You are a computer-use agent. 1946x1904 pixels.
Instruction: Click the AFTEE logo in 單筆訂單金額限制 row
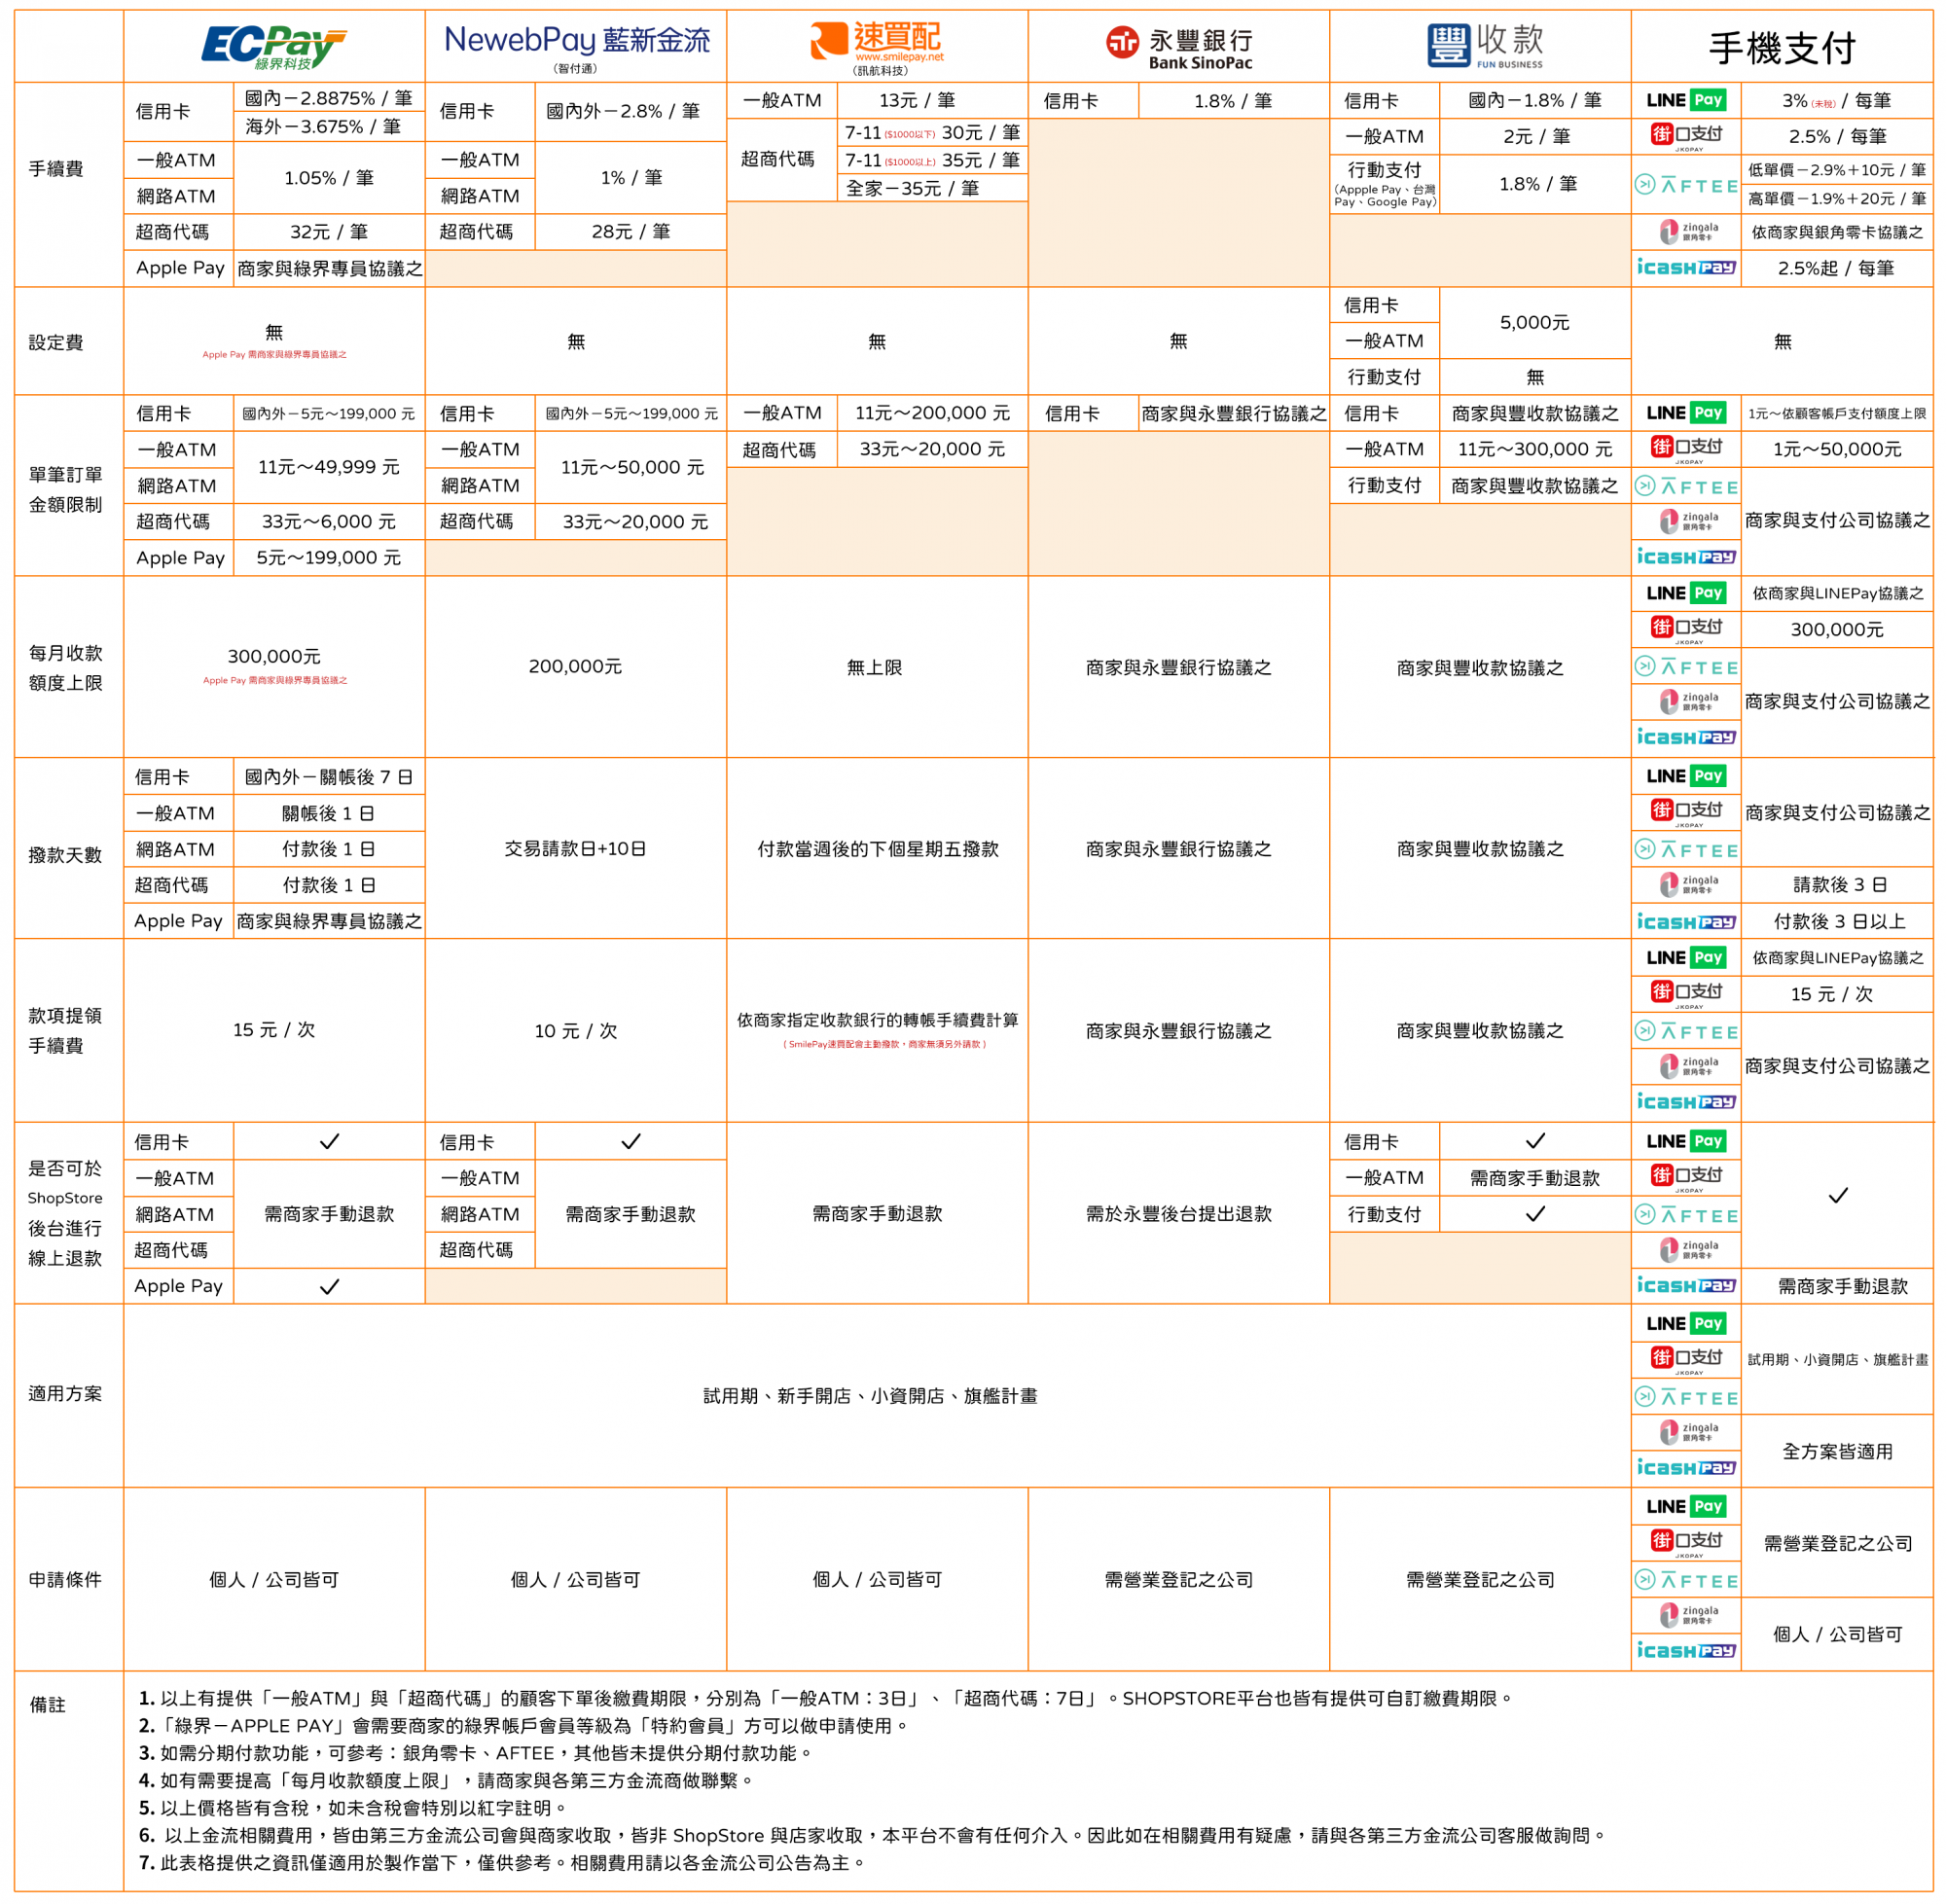pos(1686,487)
